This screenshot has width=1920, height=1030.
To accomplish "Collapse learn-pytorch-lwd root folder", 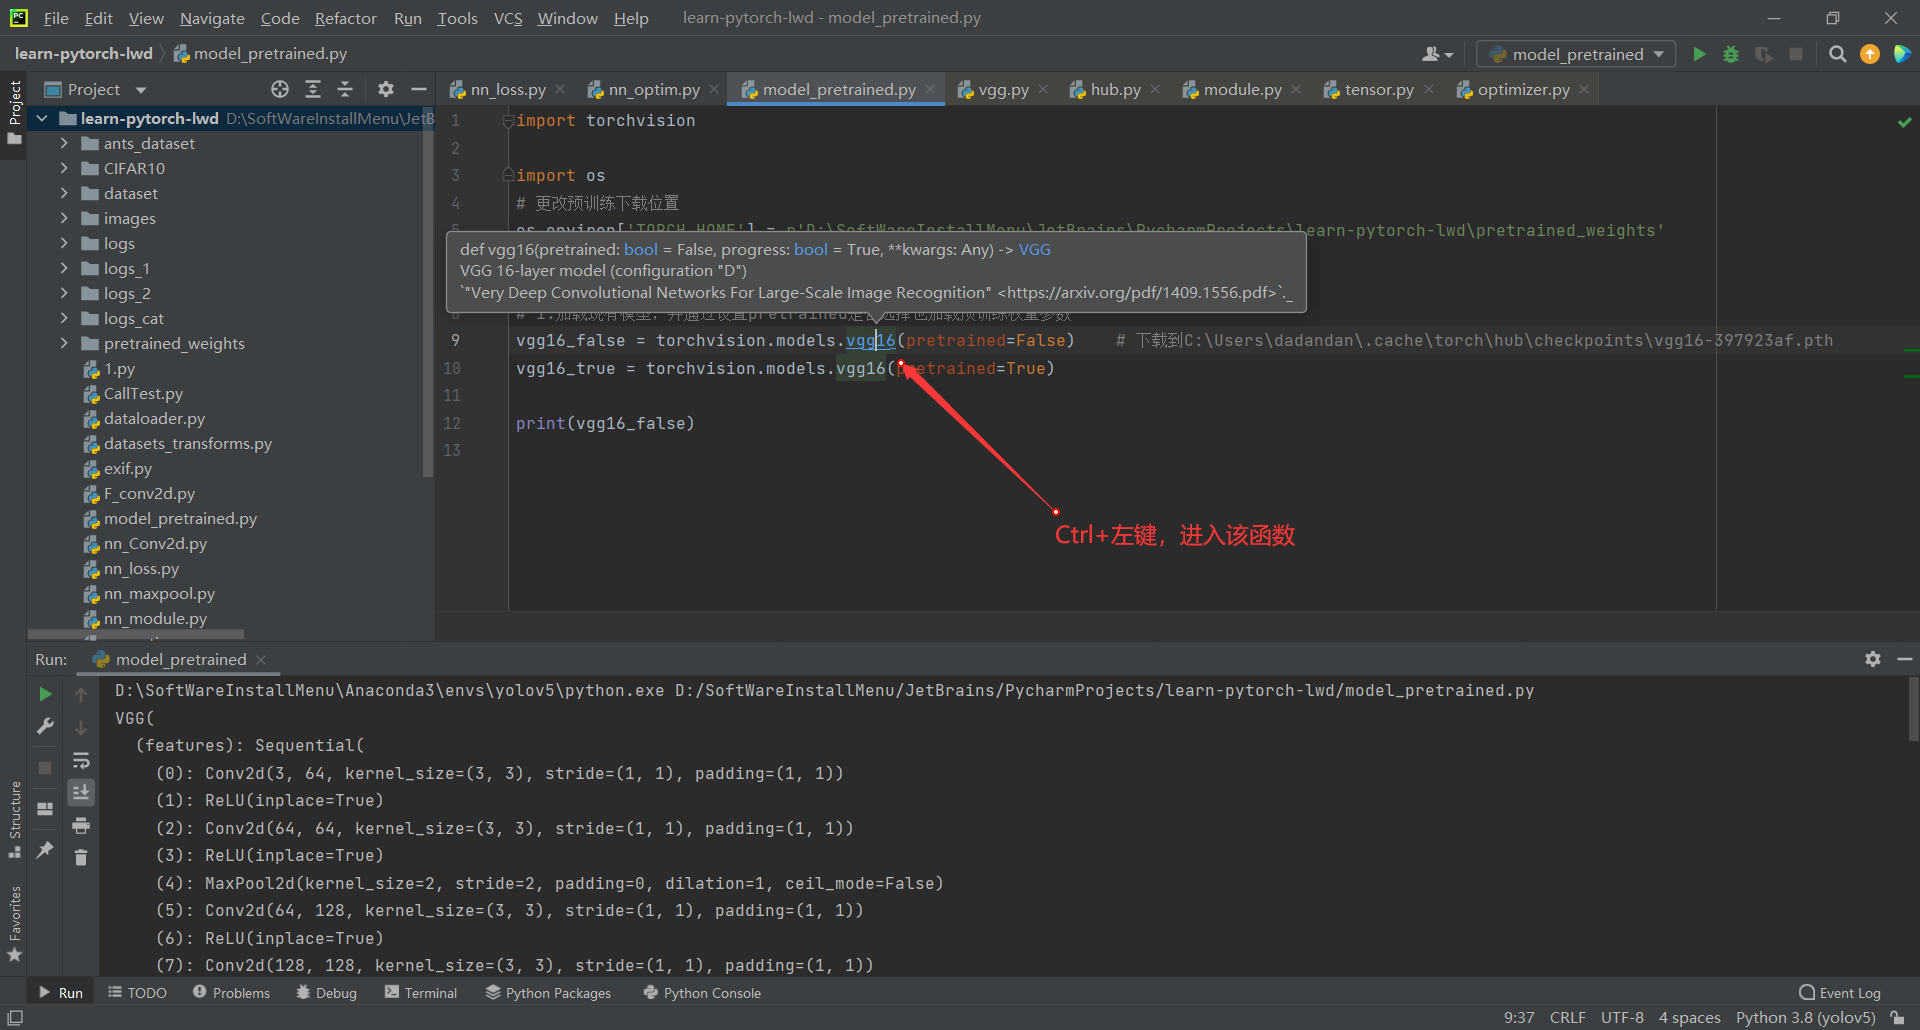I will [43, 118].
